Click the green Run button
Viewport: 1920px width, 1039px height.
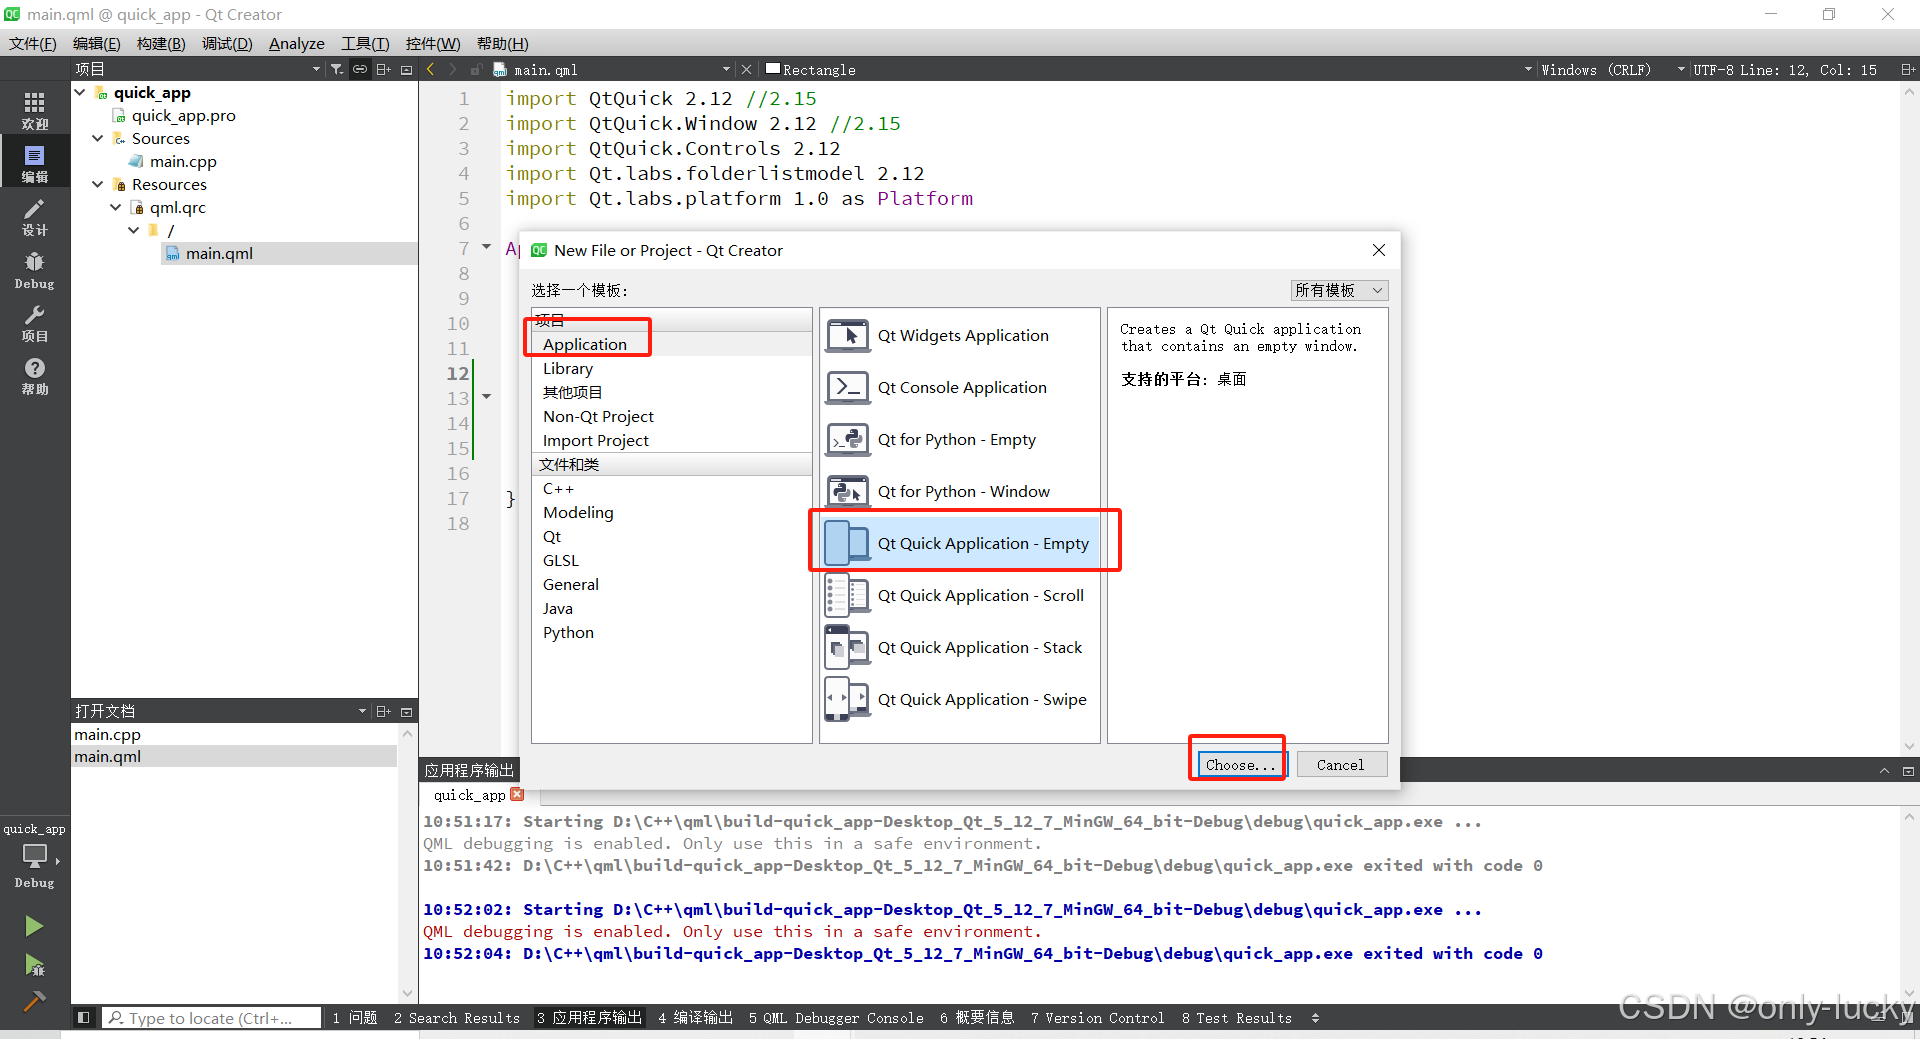tap(34, 926)
